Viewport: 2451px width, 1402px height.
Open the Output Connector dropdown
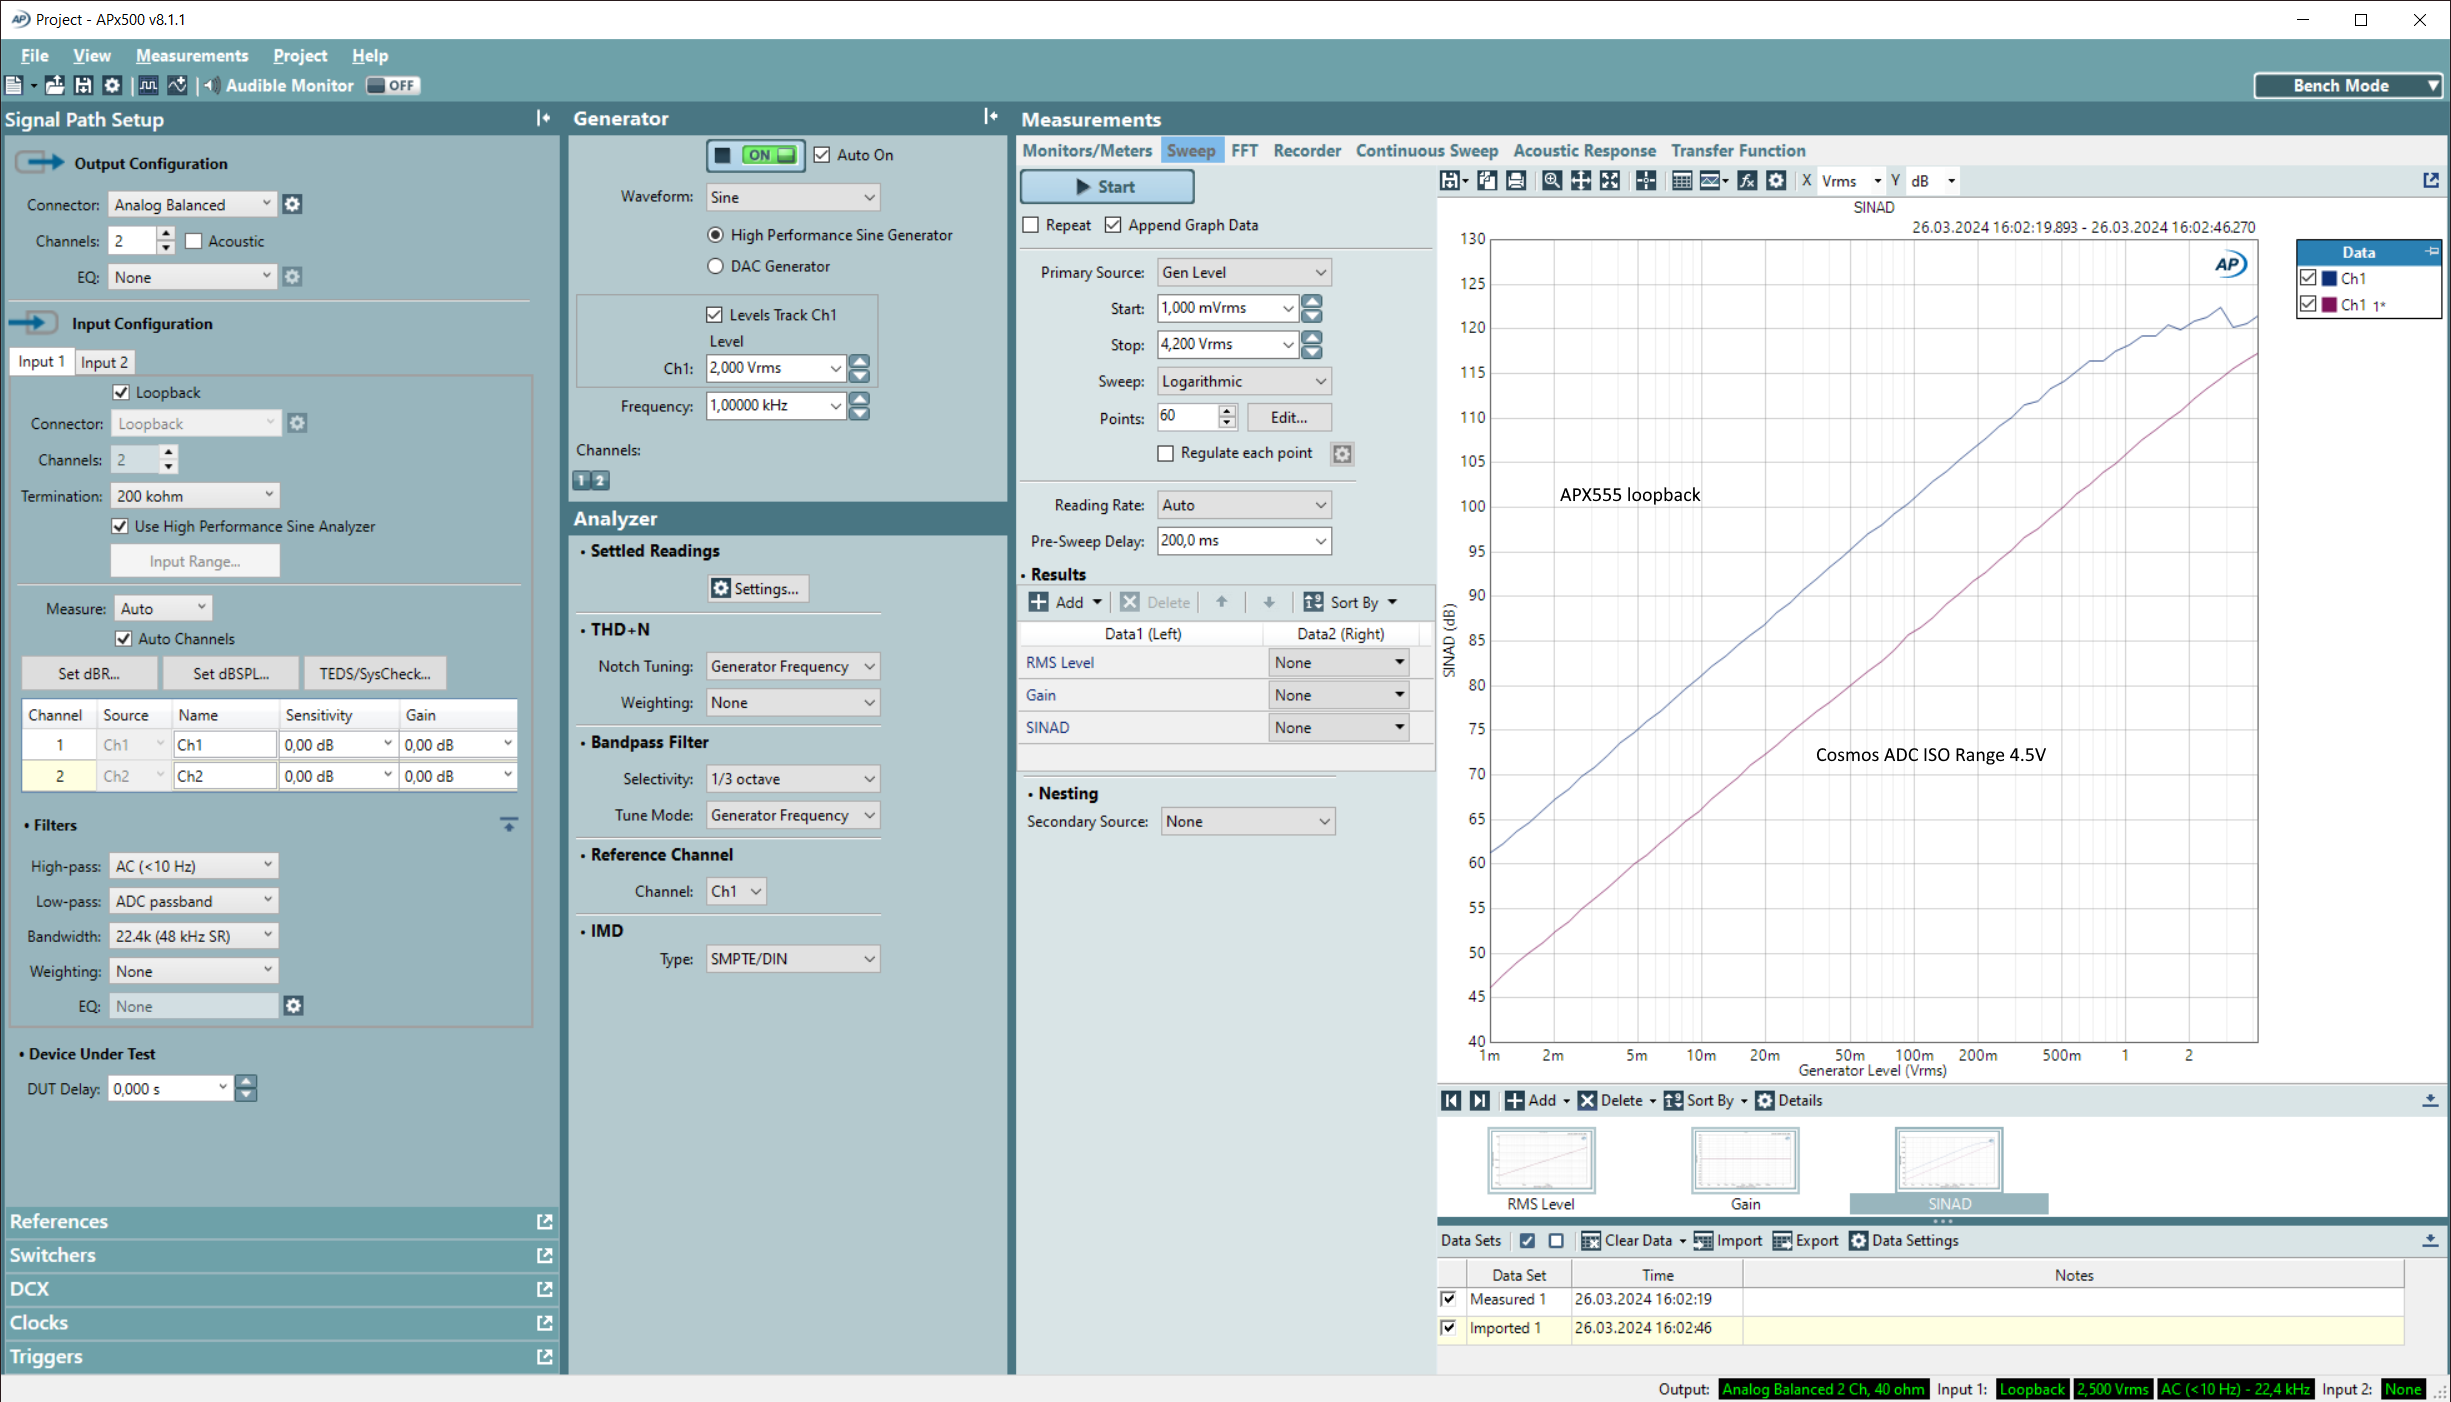[x=192, y=205]
